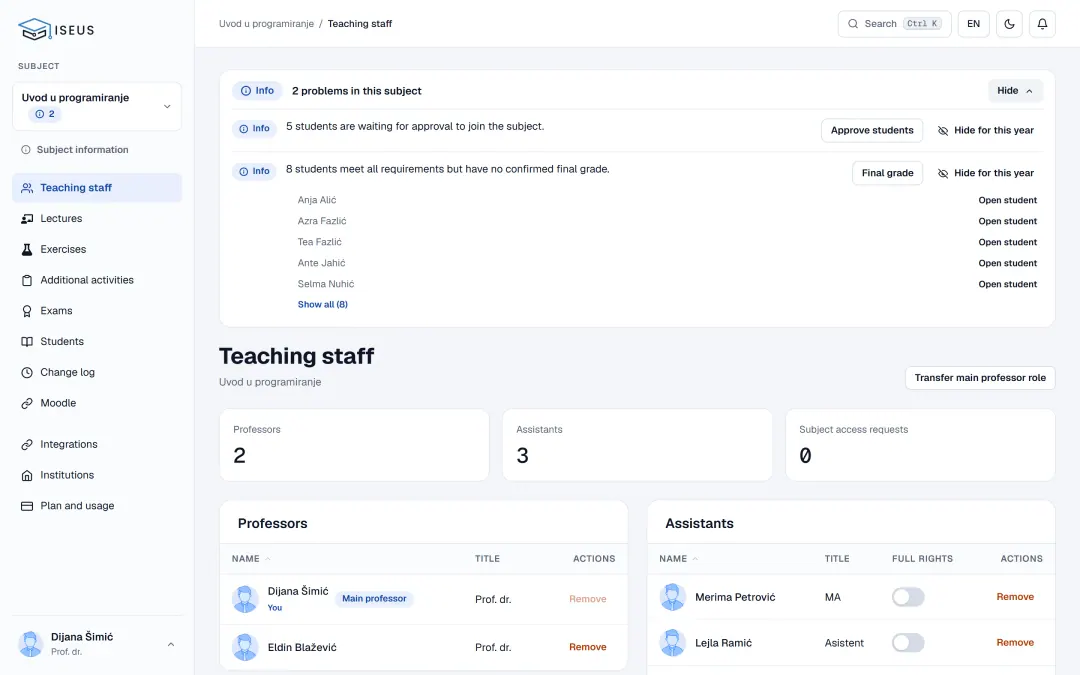Go to Institutions page
1080x675 pixels.
pyautogui.click(x=97, y=475)
